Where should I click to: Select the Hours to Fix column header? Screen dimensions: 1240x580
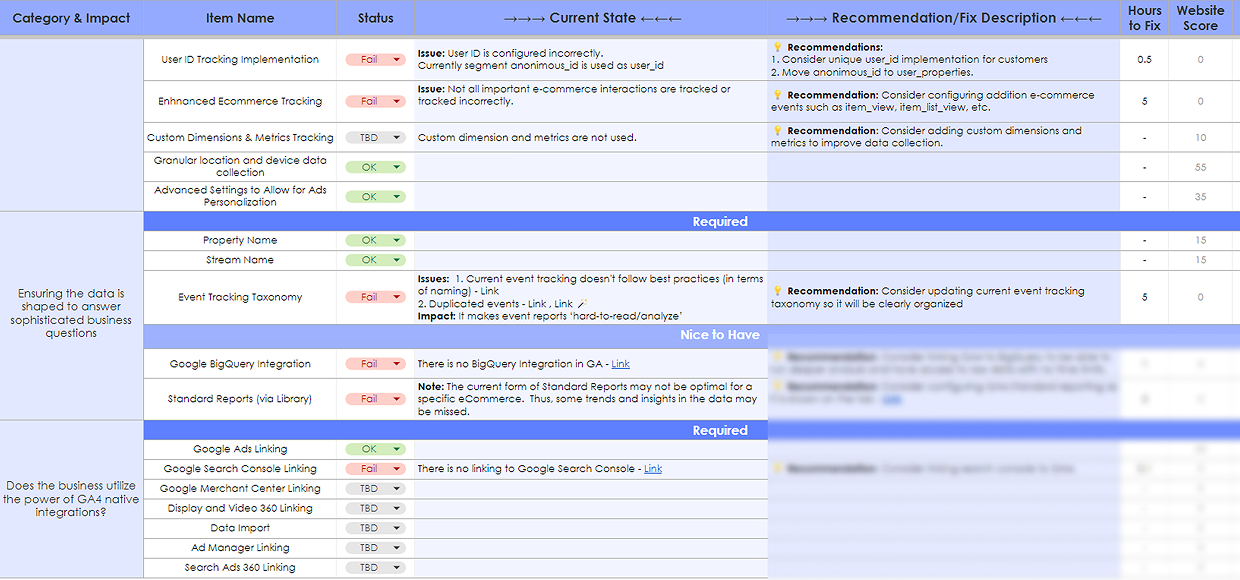tap(1144, 18)
